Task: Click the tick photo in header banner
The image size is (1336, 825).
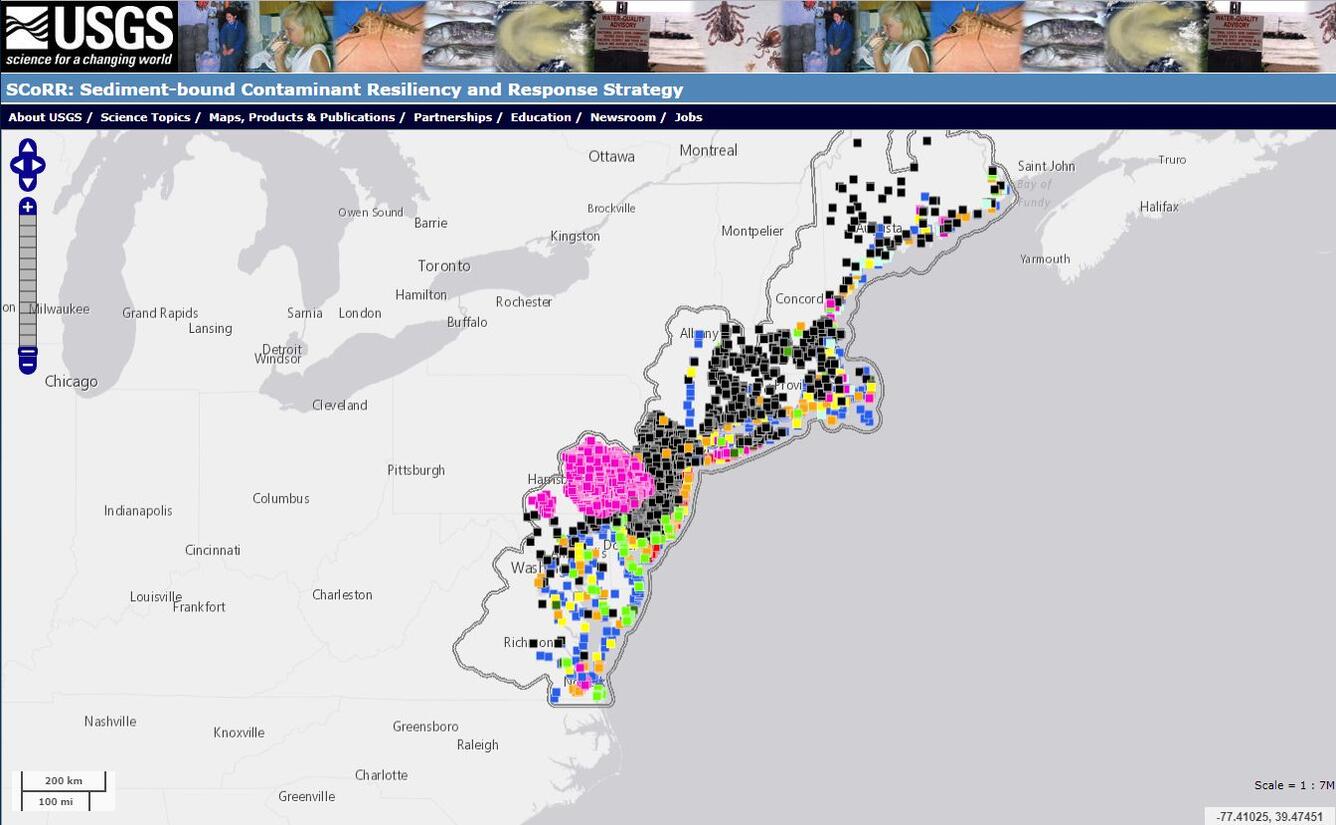Action: pyautogui.click(x=742, y=36)
